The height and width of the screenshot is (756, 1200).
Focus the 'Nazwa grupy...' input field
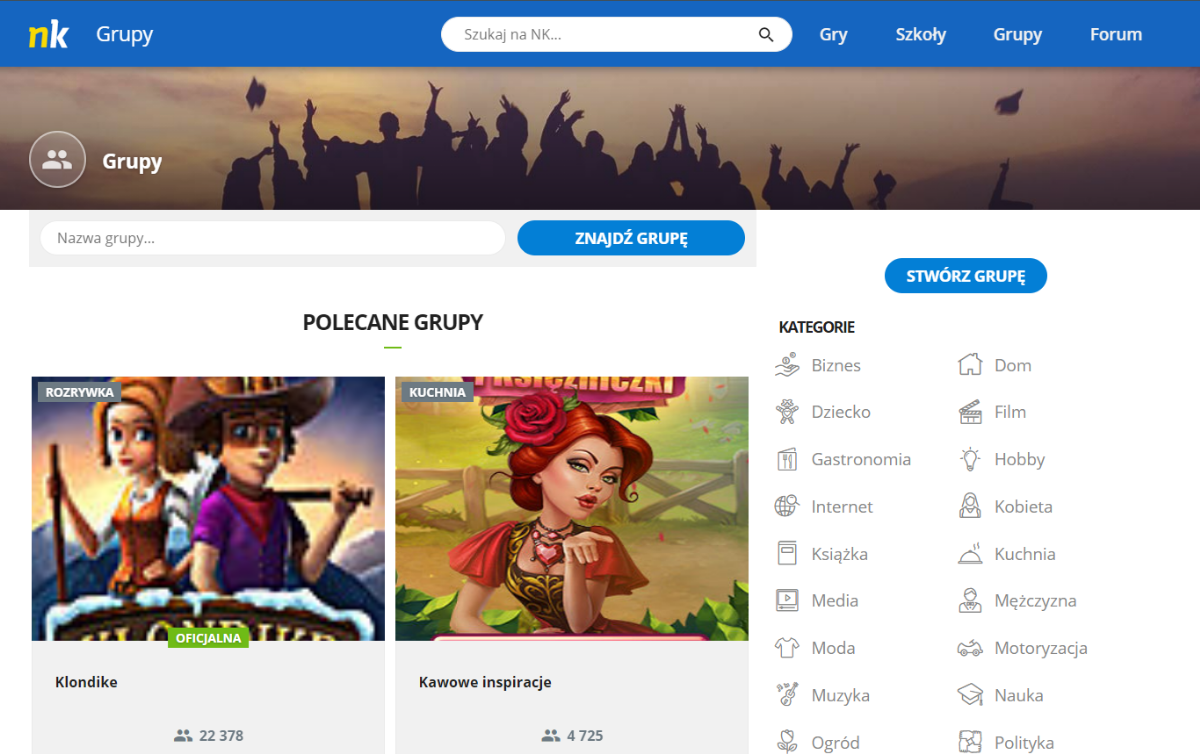(x=272, y=239)
